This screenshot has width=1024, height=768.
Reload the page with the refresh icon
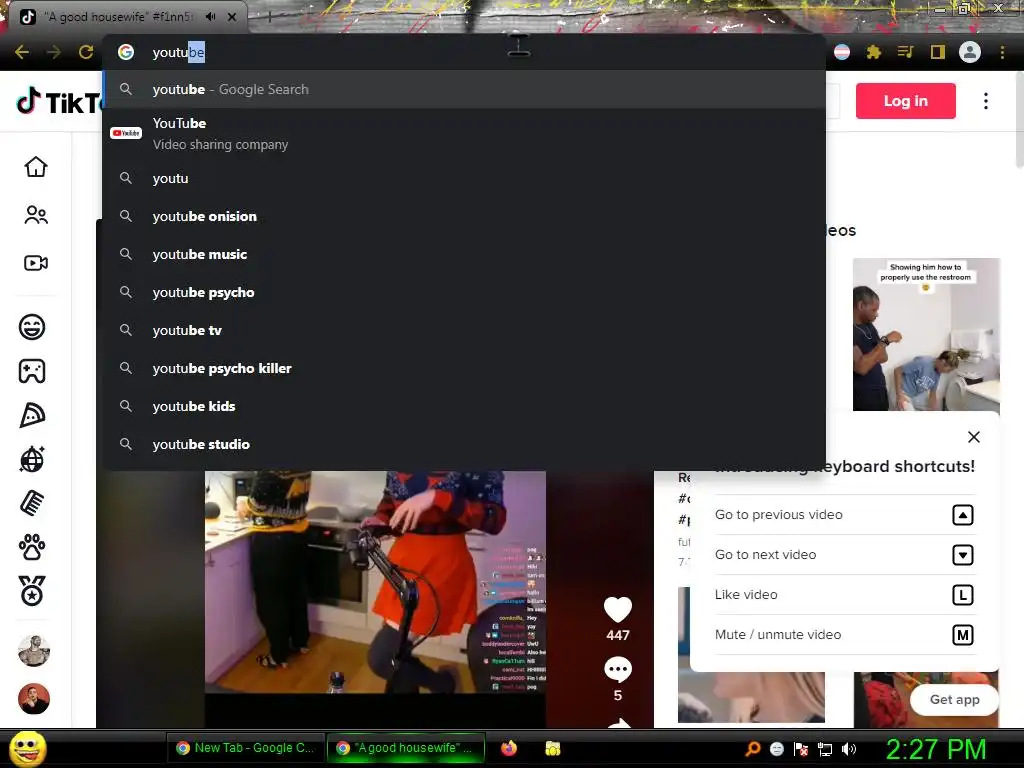(86, 52)
